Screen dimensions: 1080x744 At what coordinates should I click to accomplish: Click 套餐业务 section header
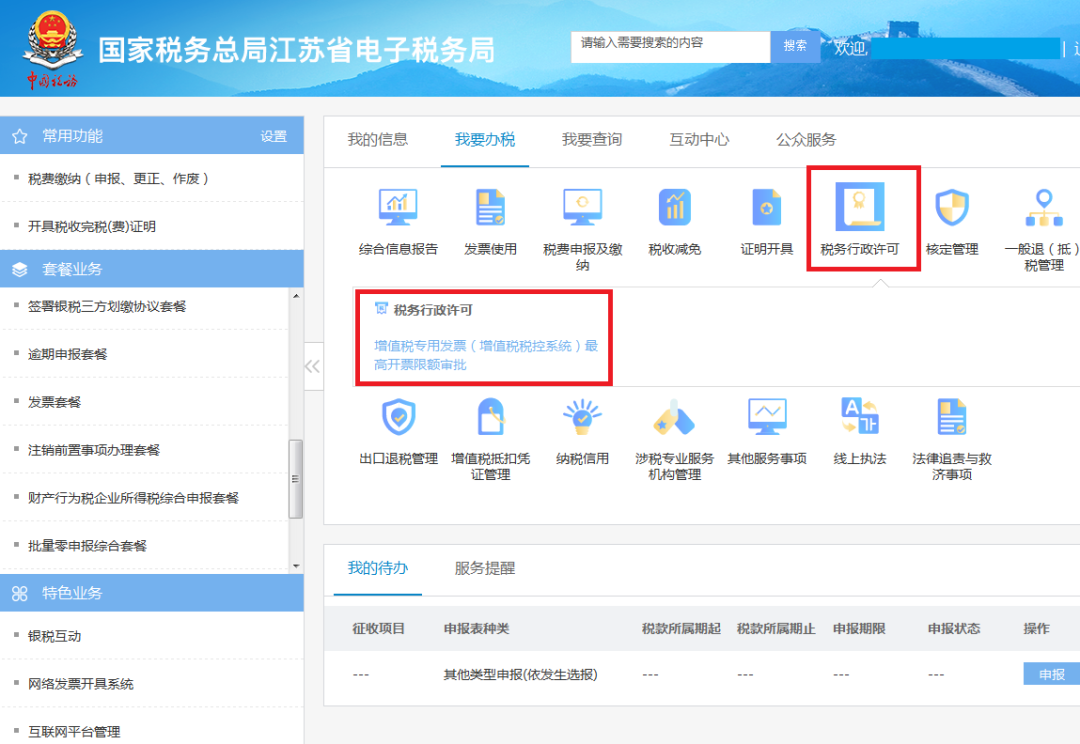coord(152,269)
